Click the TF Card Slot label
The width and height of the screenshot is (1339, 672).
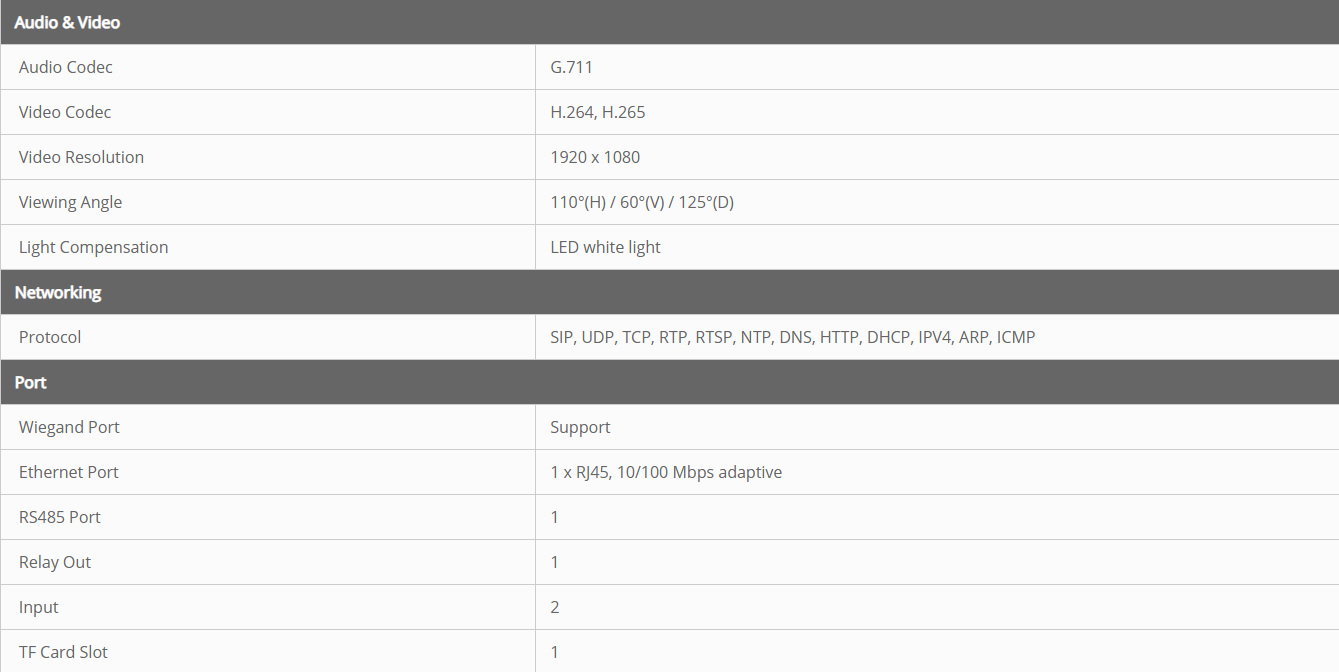pos(63,652)
